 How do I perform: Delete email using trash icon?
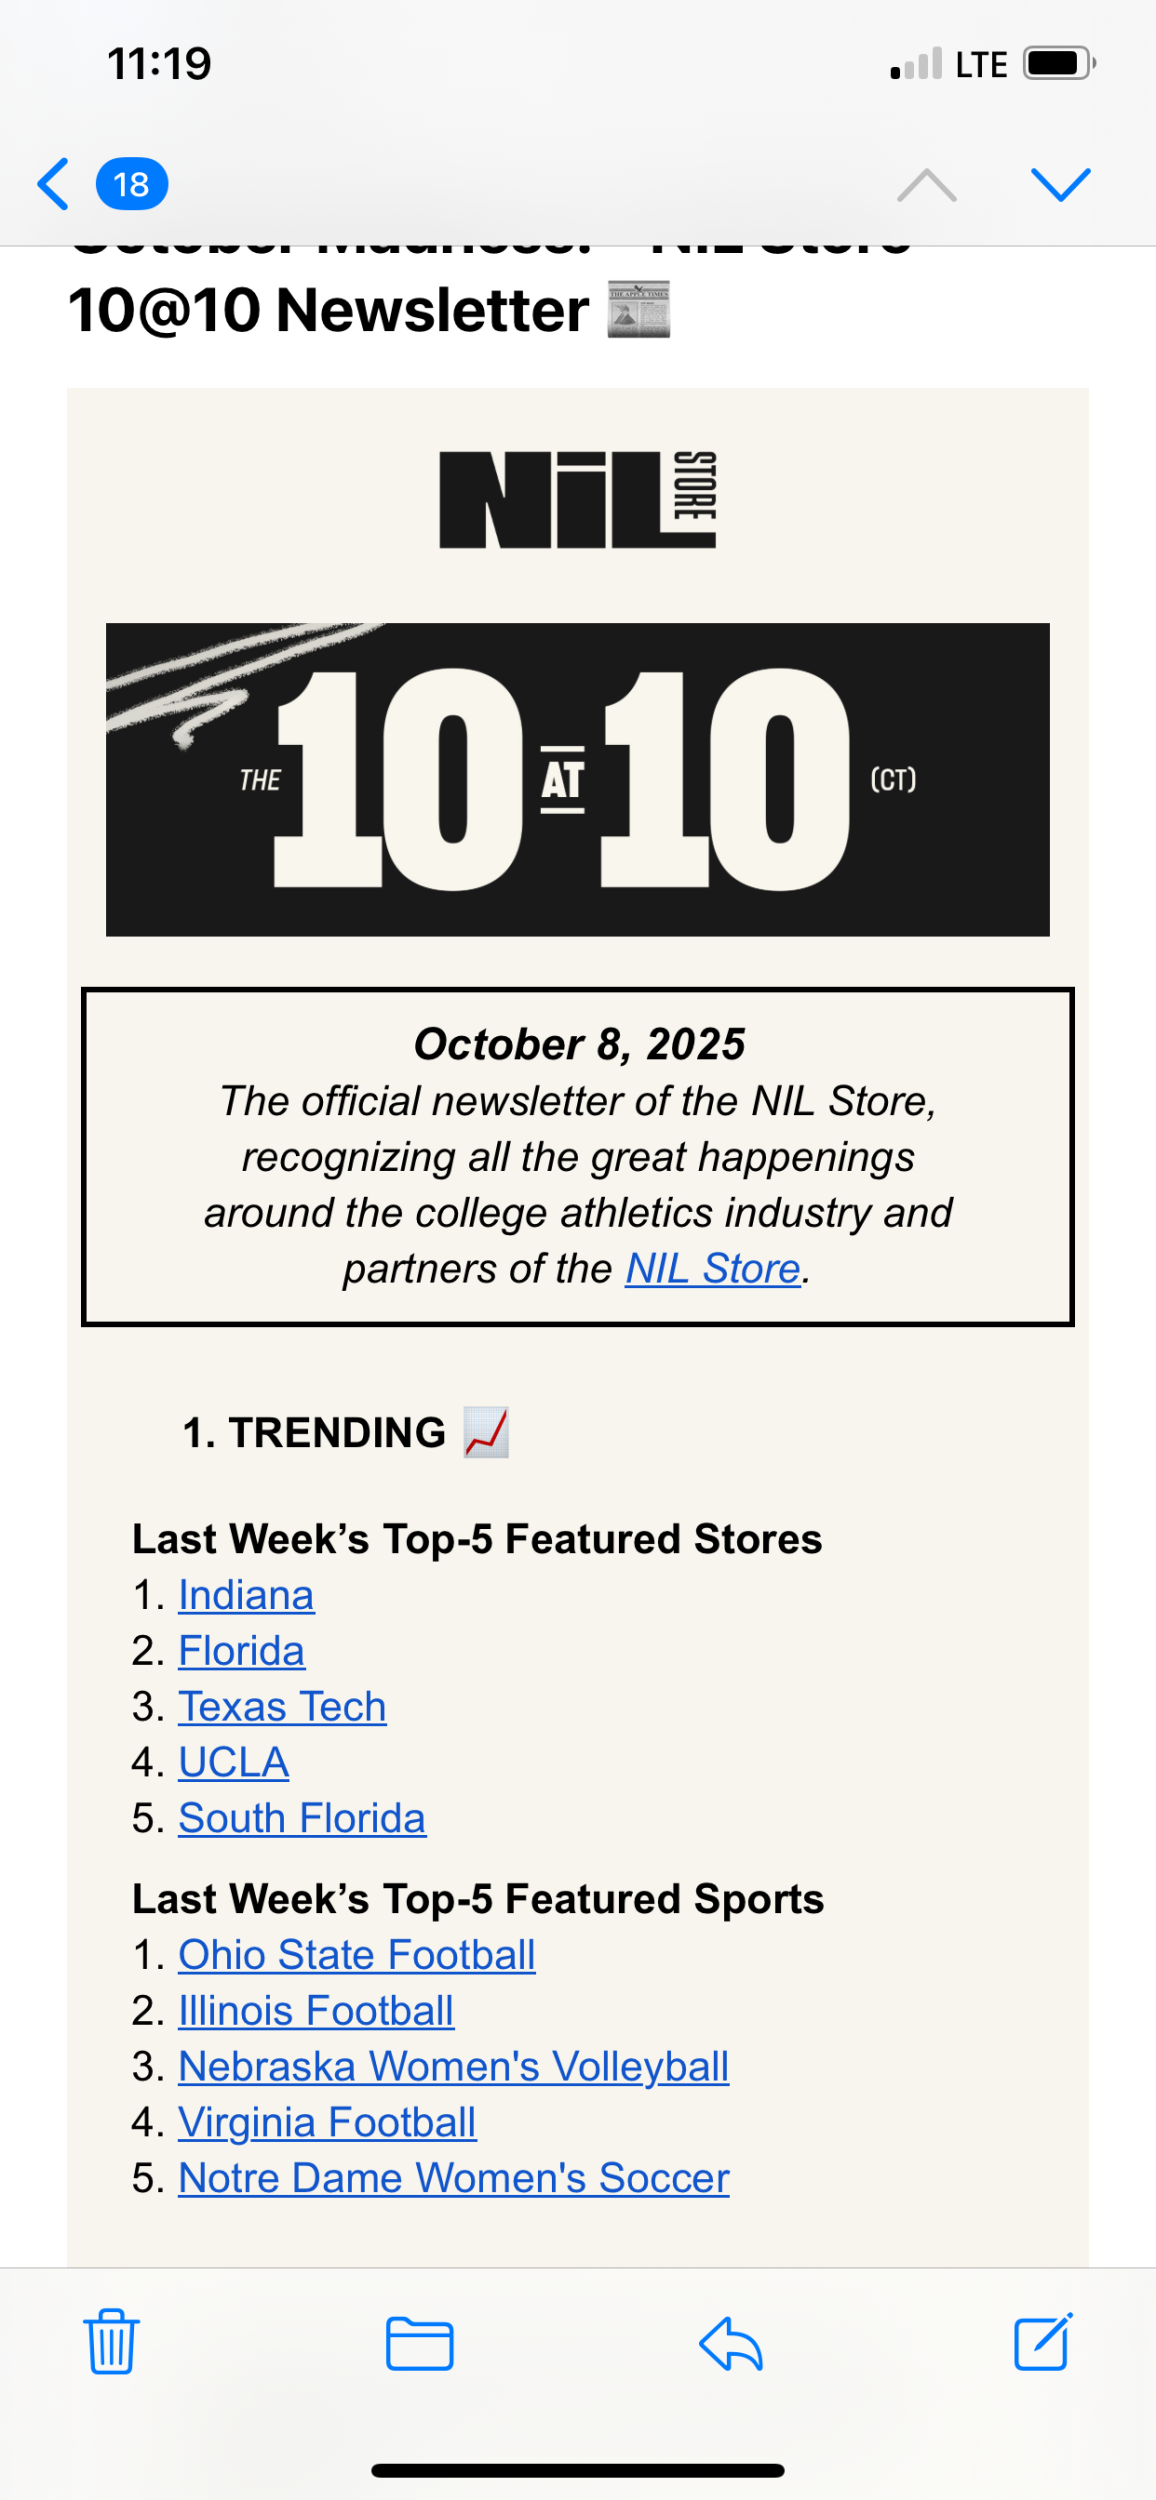[111, 2342]
